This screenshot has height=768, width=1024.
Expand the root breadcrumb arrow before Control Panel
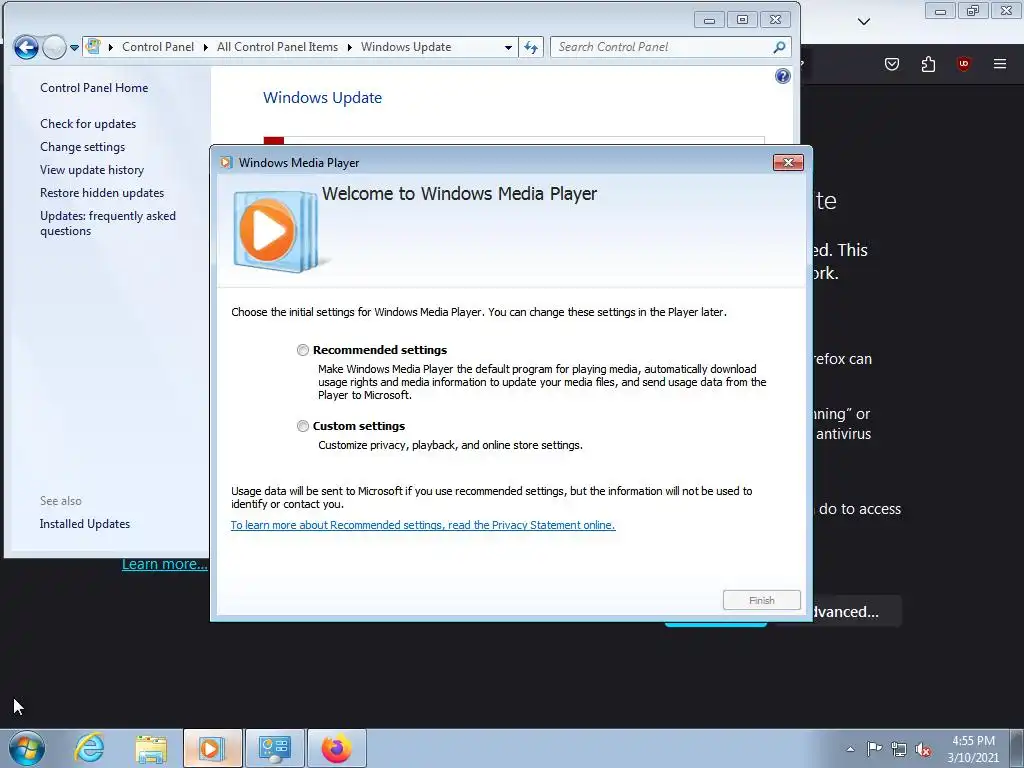(110, 47)
